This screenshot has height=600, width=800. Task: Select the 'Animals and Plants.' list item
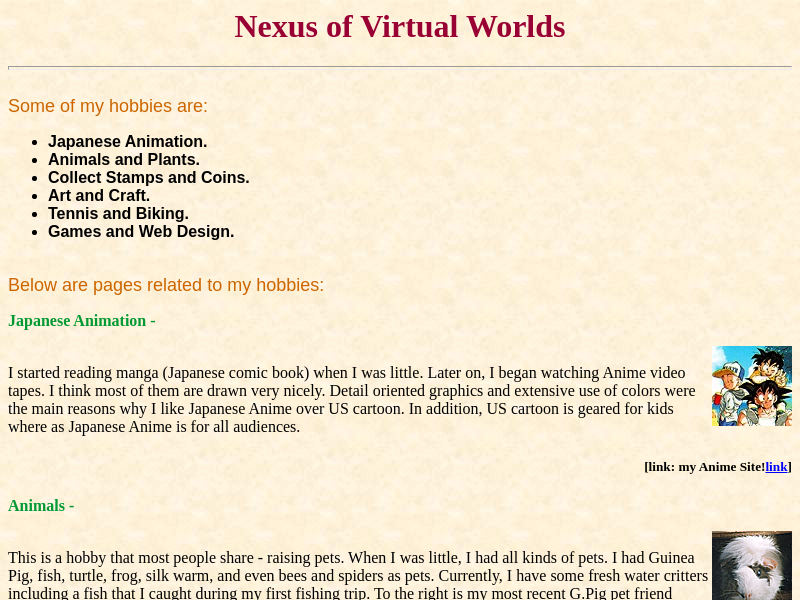pyautogui.click(x=123, y=160)
